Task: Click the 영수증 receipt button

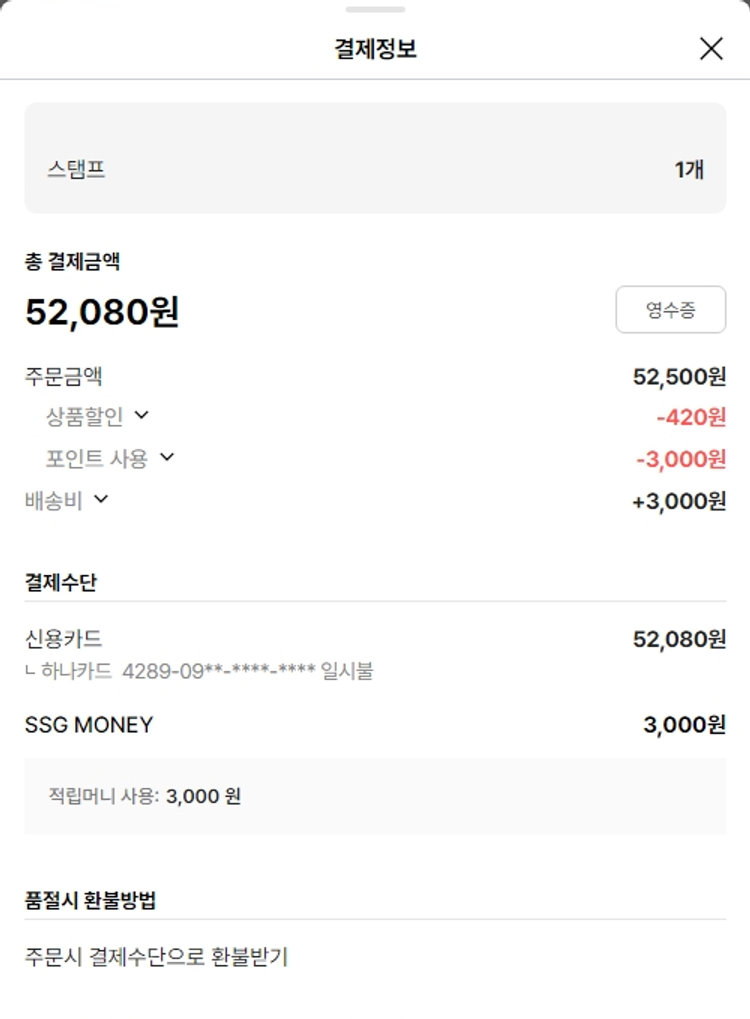Action: click(670, 310)
